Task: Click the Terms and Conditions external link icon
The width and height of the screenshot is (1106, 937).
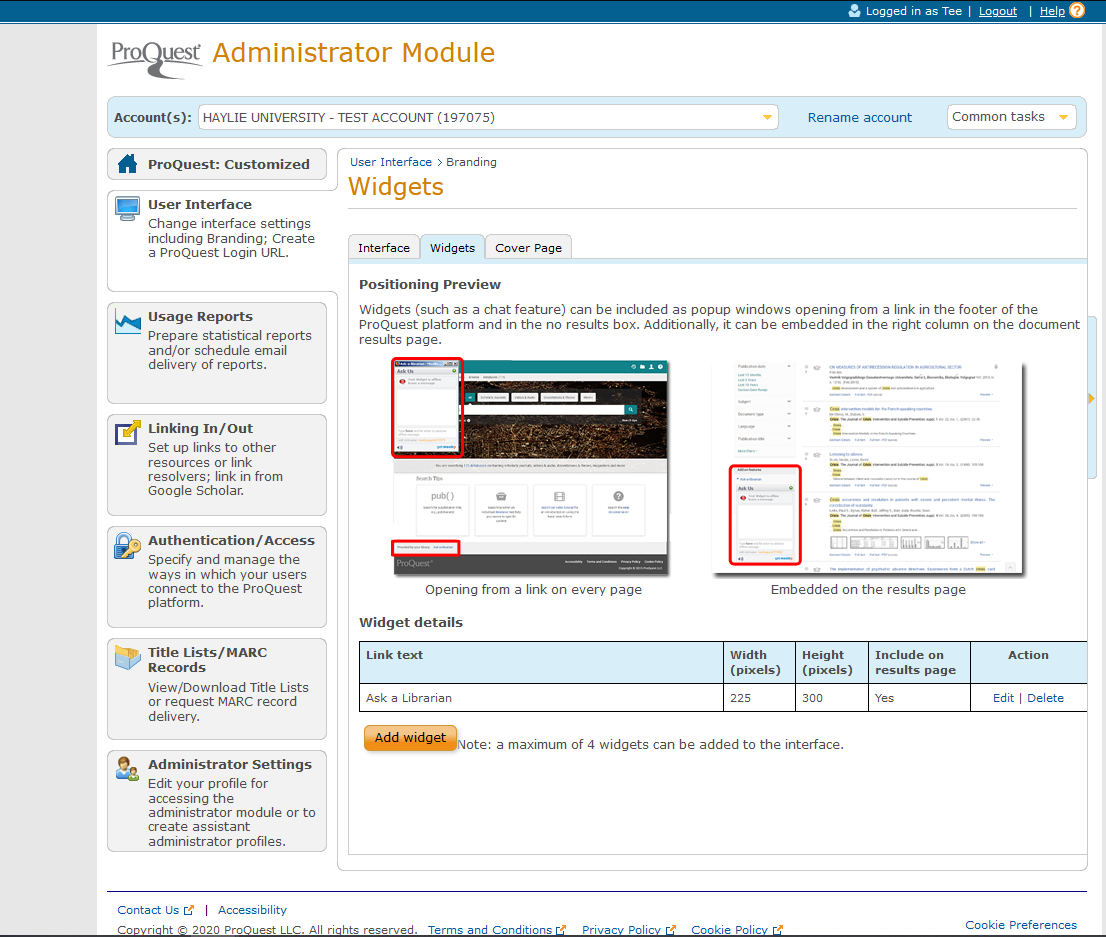Action: point(561,930)
